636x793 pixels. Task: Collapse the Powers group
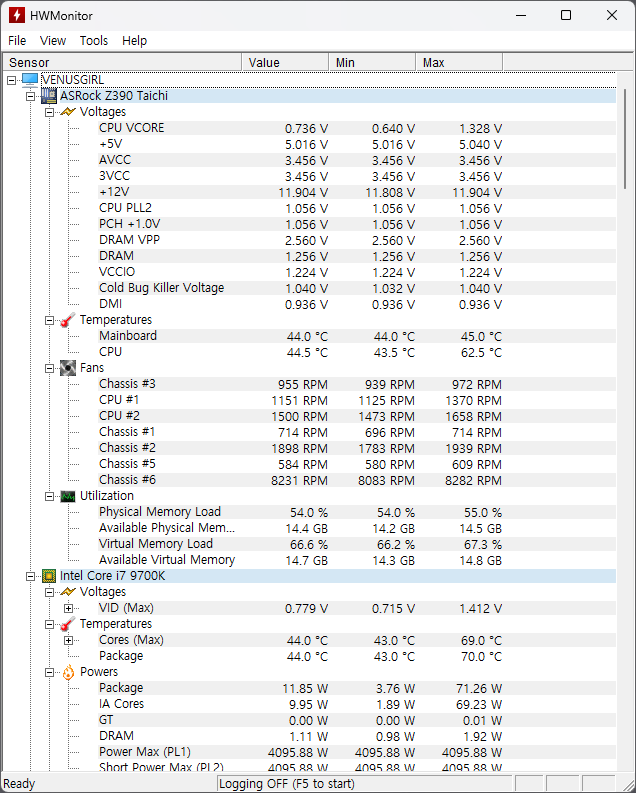point(50,672)
